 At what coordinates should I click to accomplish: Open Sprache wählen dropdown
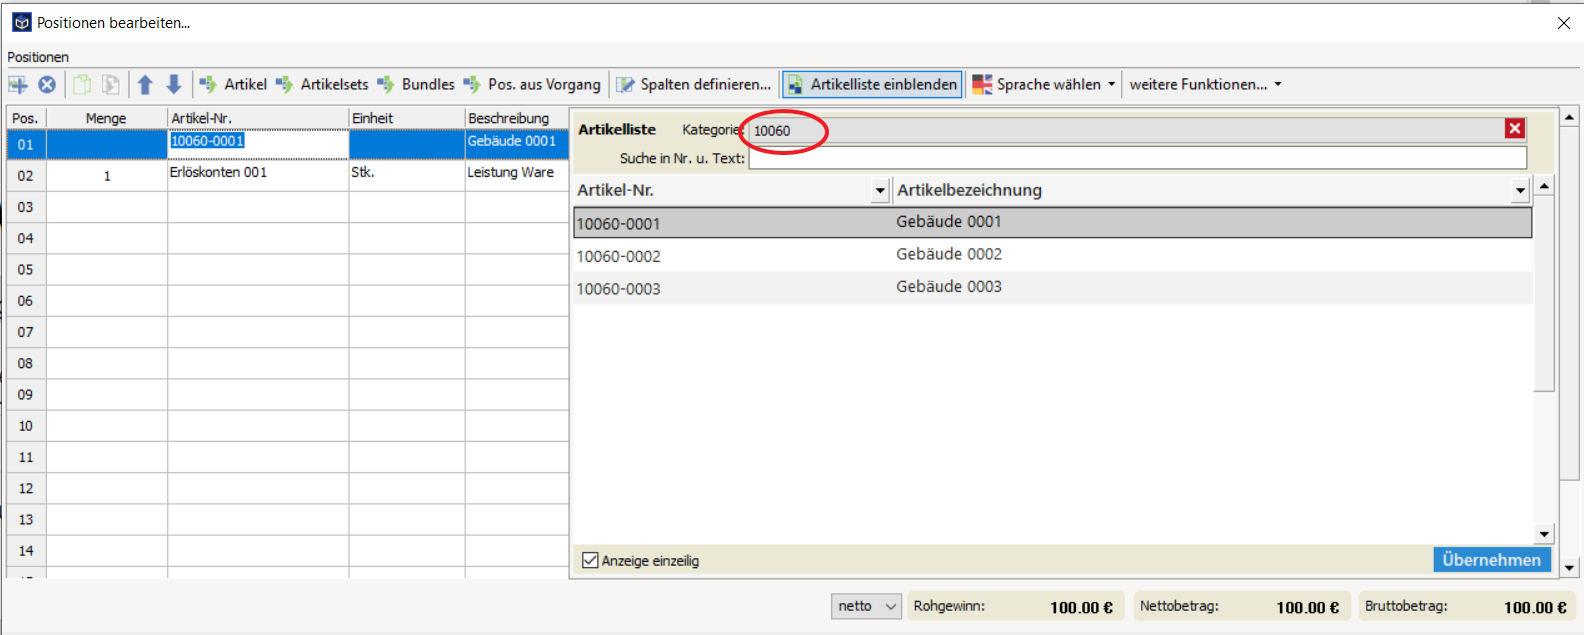tap(1043, 84)
